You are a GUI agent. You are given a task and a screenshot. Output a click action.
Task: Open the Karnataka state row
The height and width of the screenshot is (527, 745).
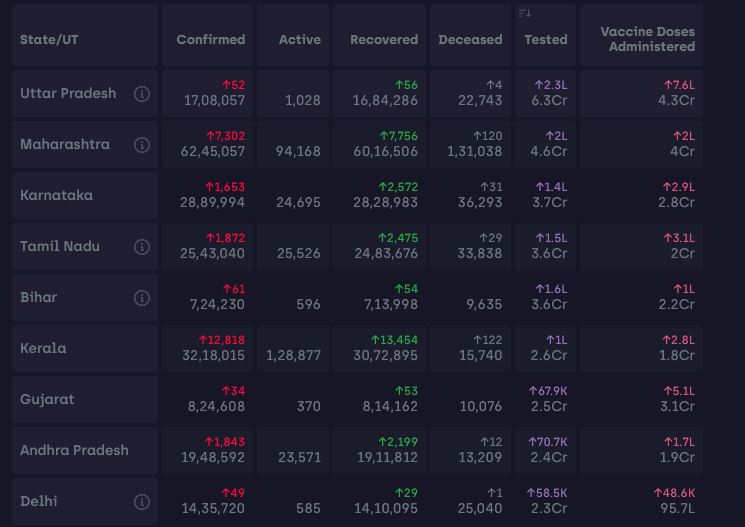(x=56, y=196)
